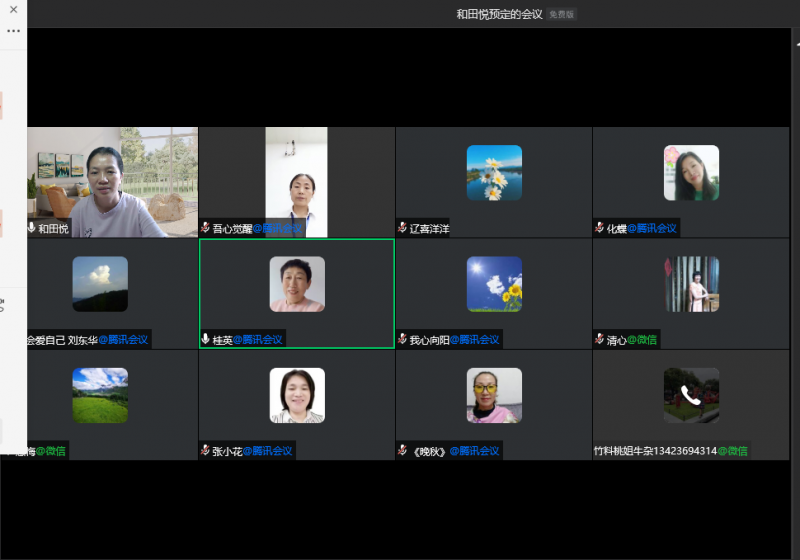Click the meeting title 和田悦预定的会议
800x560 pixels.
(x=499, y=14)
